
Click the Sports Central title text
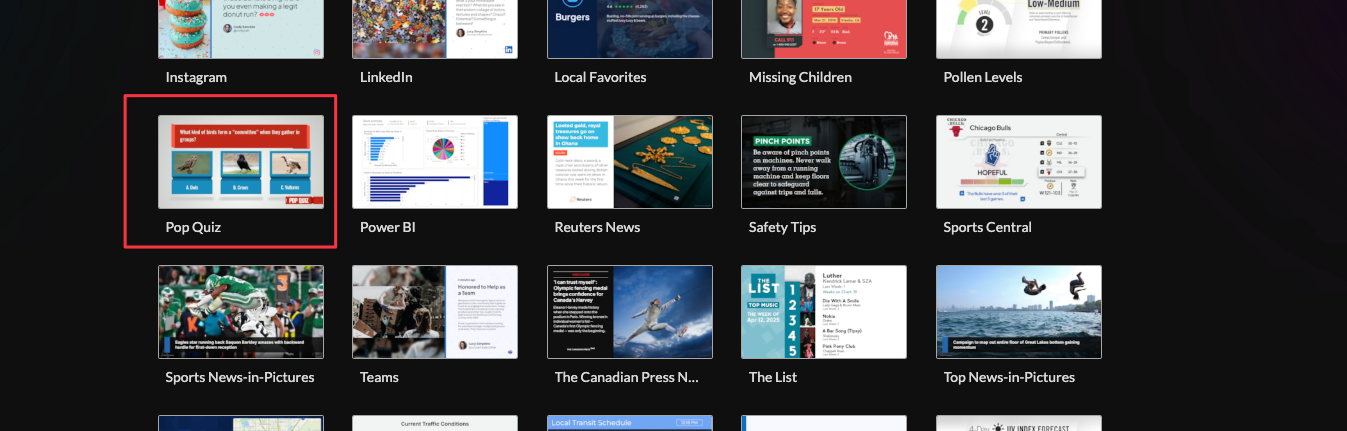[987, 227]
